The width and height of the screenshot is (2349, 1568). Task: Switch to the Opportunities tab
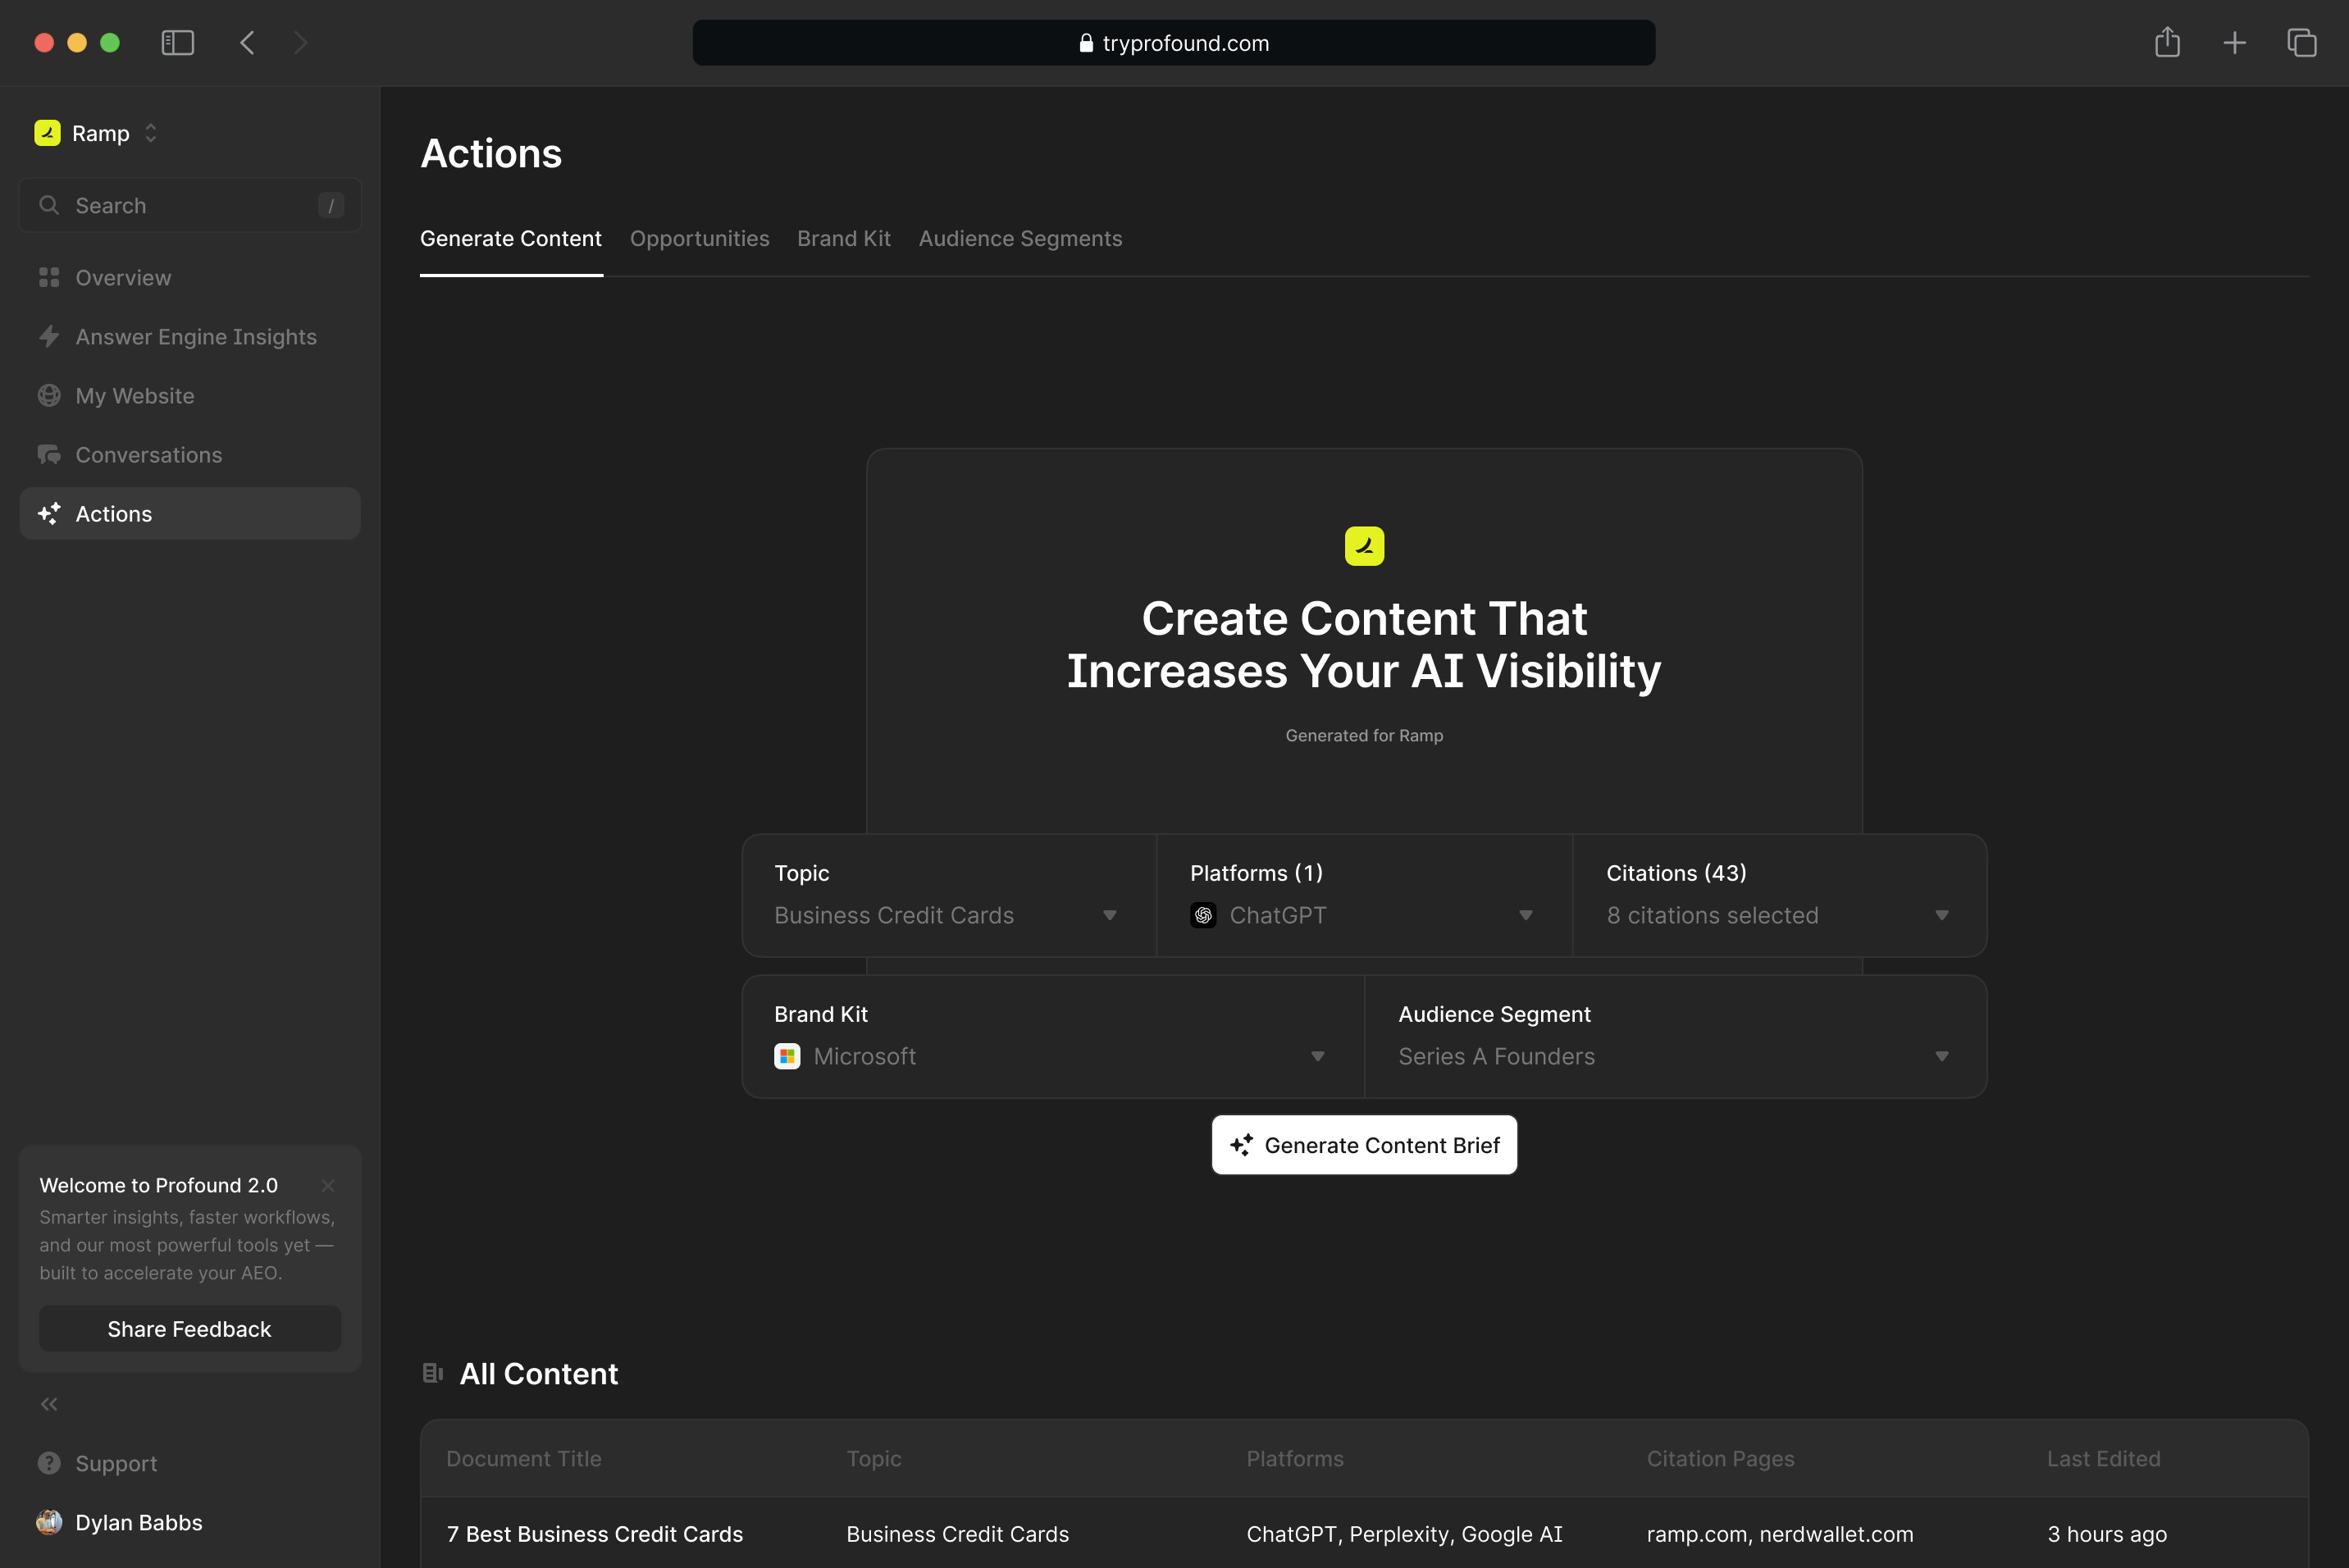699,239
